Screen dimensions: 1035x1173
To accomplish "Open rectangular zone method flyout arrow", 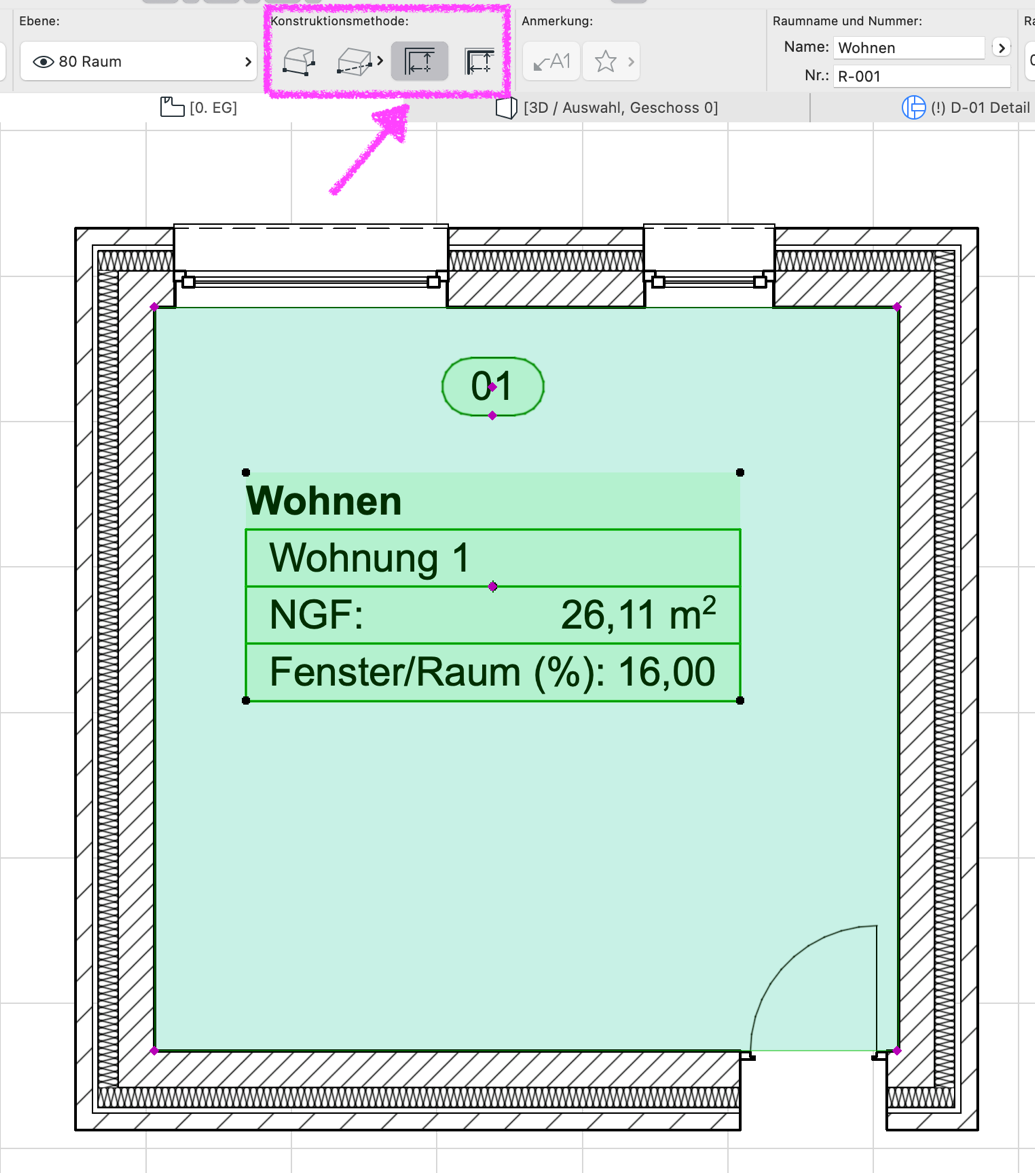I will [380, 61].
